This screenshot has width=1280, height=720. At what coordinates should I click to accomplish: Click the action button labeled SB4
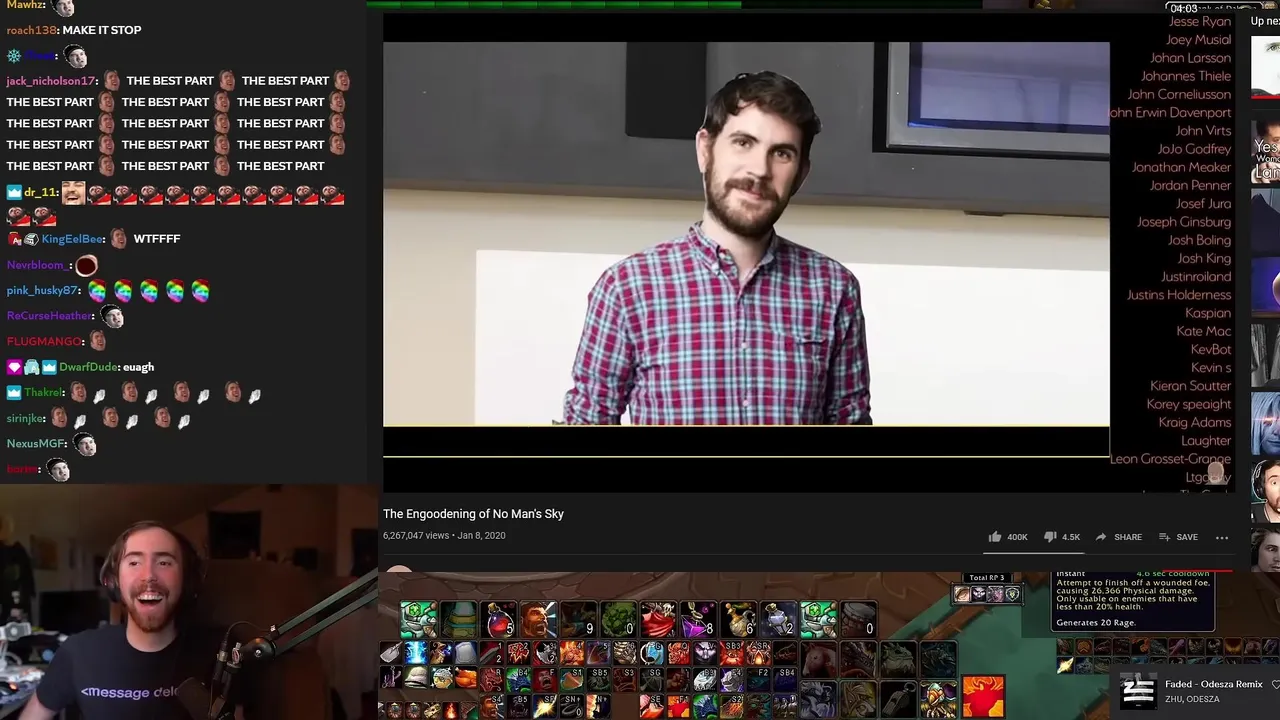785,679
